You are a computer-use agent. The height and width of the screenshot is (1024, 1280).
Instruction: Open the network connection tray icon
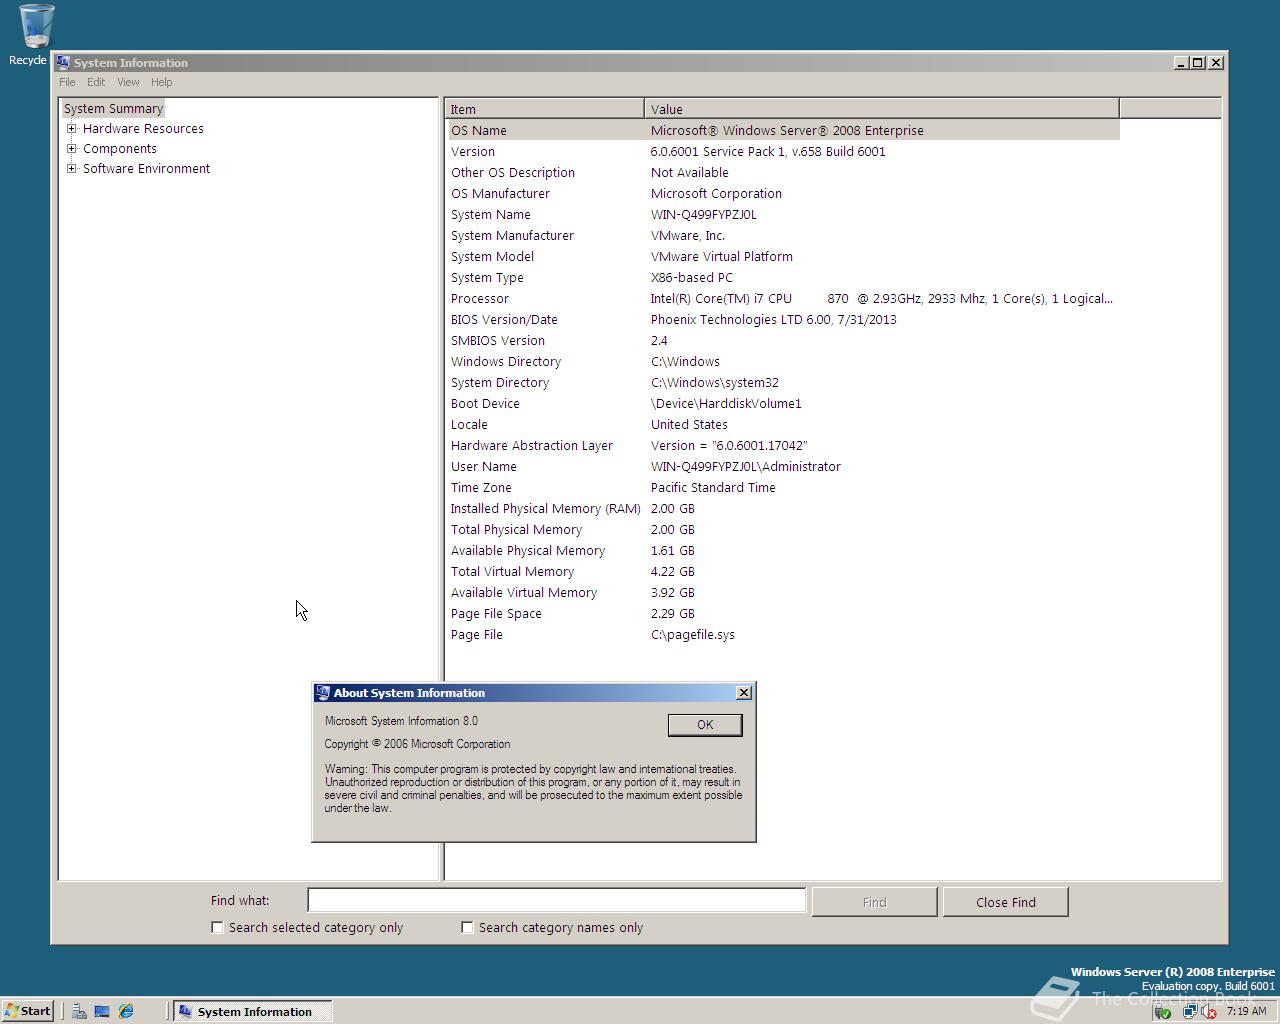pos(1189,1011)
